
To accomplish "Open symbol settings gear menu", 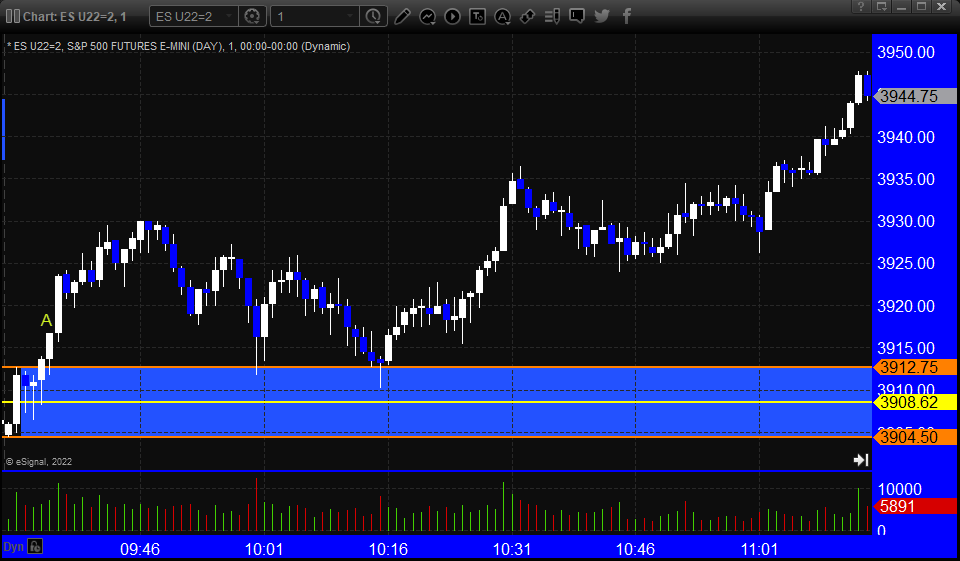I will coord(252,17).
